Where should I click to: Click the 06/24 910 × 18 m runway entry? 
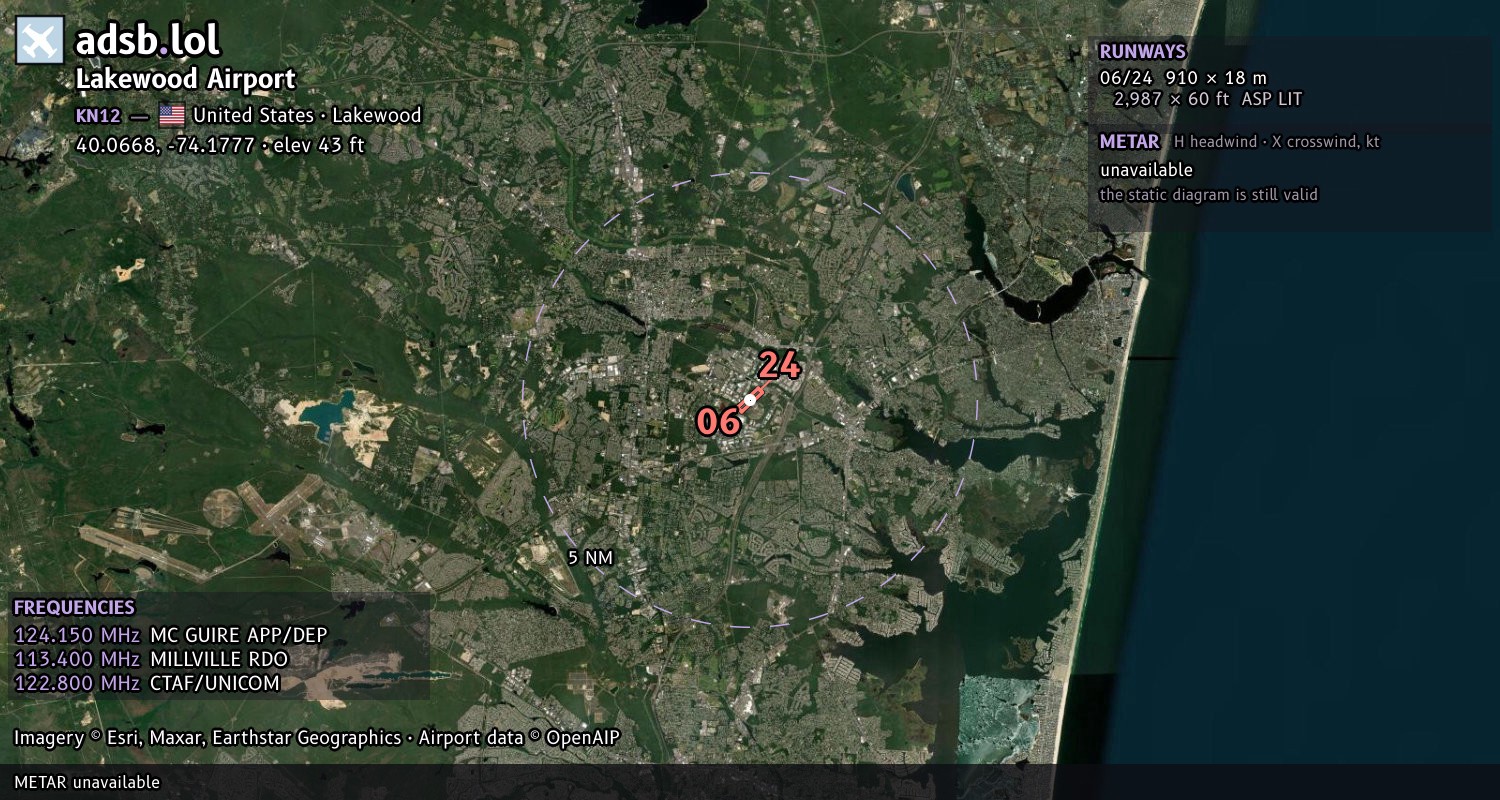click(x=1183, y=77)
